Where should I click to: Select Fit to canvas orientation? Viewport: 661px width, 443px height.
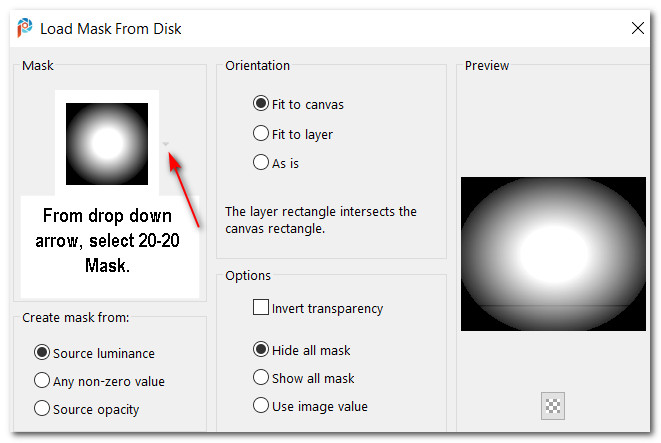click(x=261, y=104)
